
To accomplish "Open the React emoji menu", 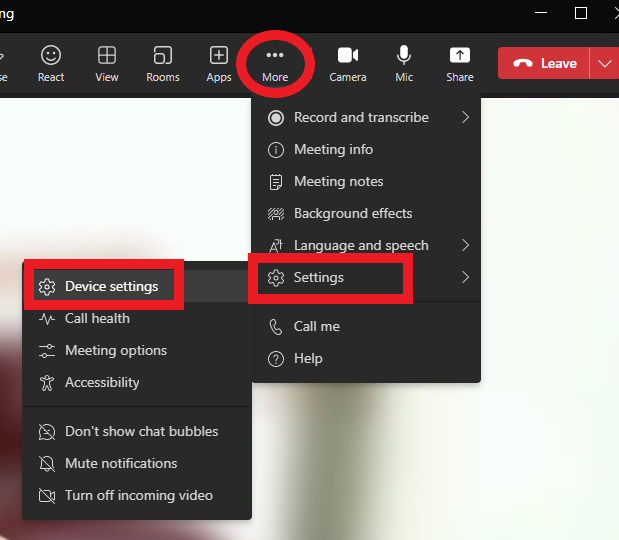I will 51,64.
